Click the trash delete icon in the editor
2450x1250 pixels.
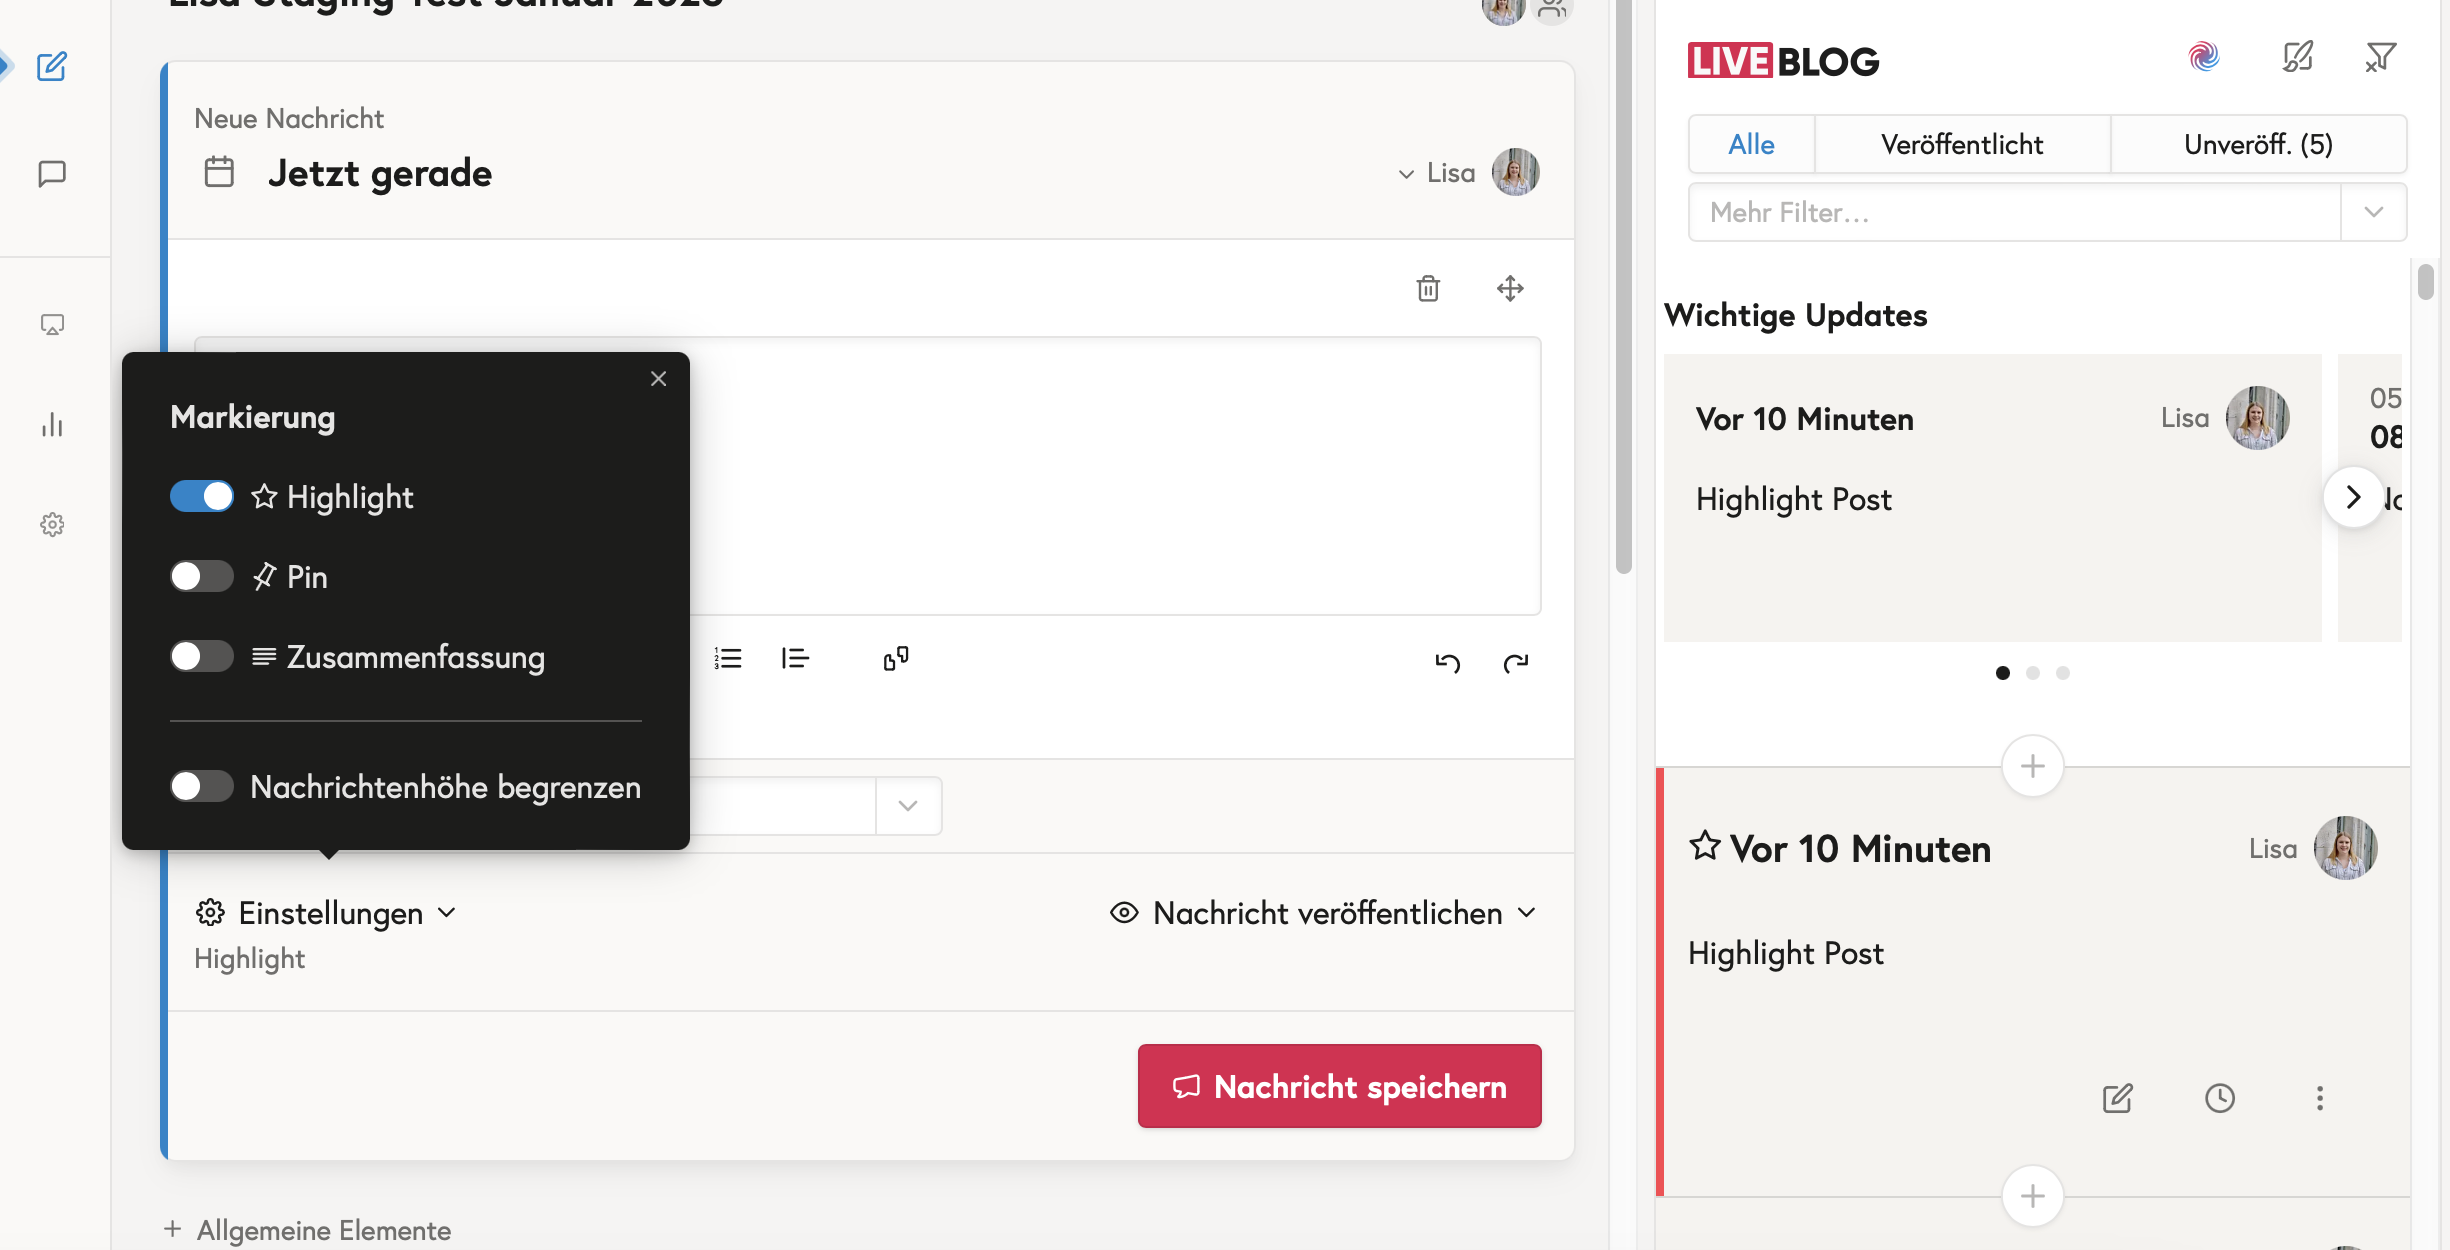(x=1428, y=289)
